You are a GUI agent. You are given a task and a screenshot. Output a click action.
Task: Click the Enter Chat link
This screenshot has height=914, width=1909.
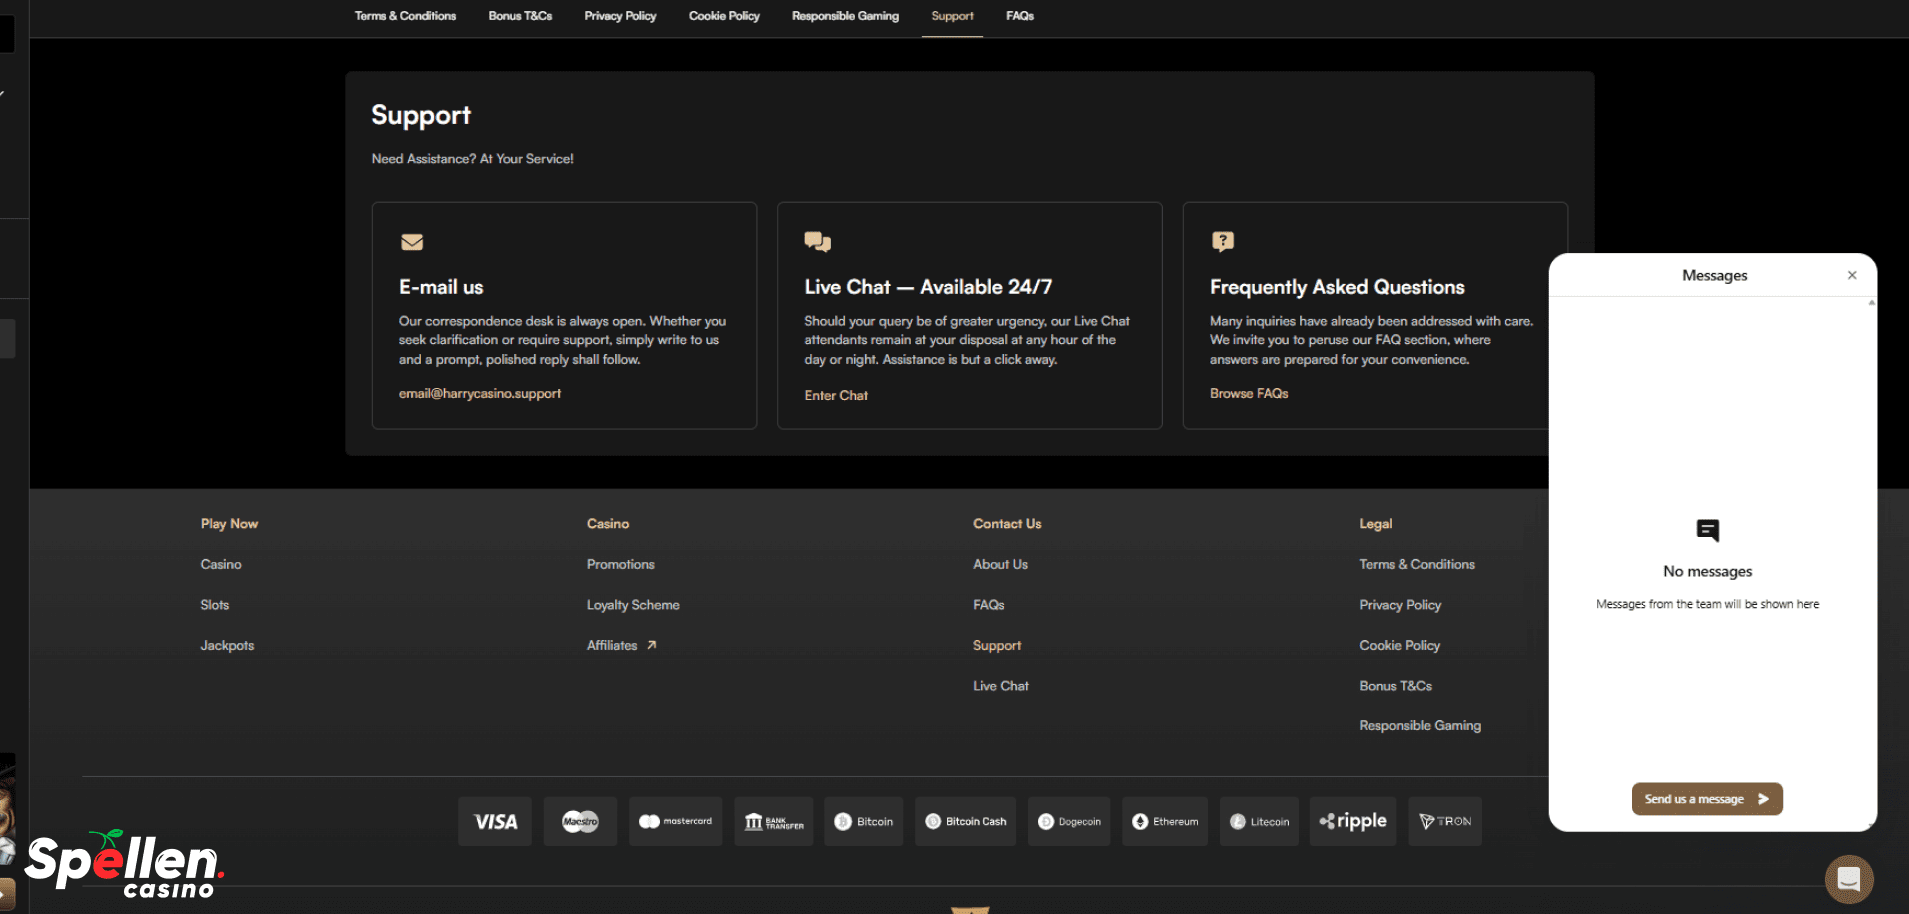pos(836,396)
